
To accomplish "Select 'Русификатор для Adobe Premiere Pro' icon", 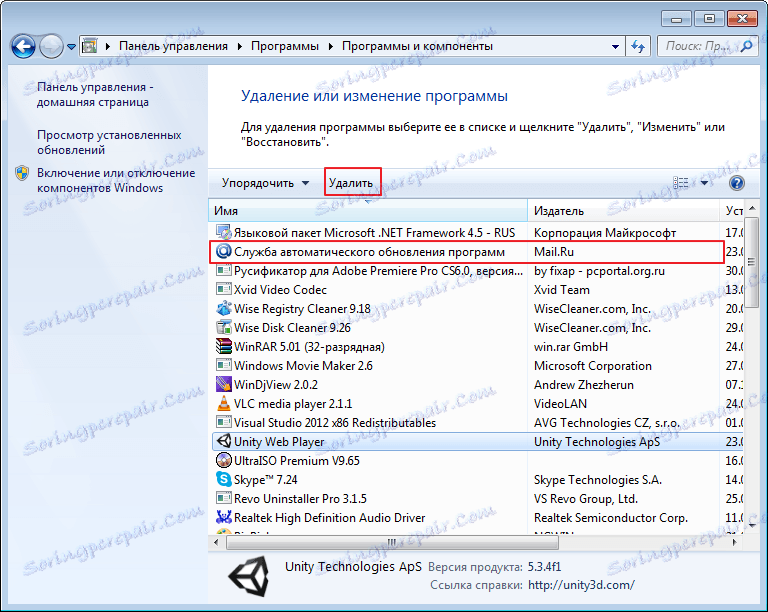I will coord(224,270).
